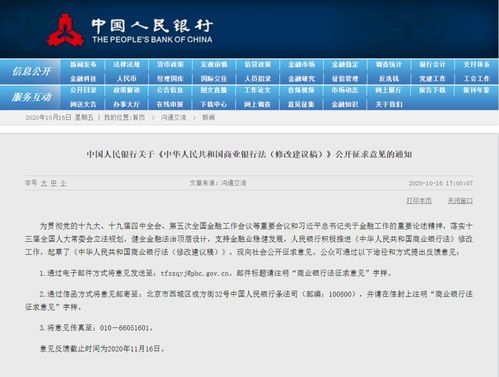Screen dimensions: 499x377
Task: Open 图文直播 under 服务互动
Action: point(214,90)
